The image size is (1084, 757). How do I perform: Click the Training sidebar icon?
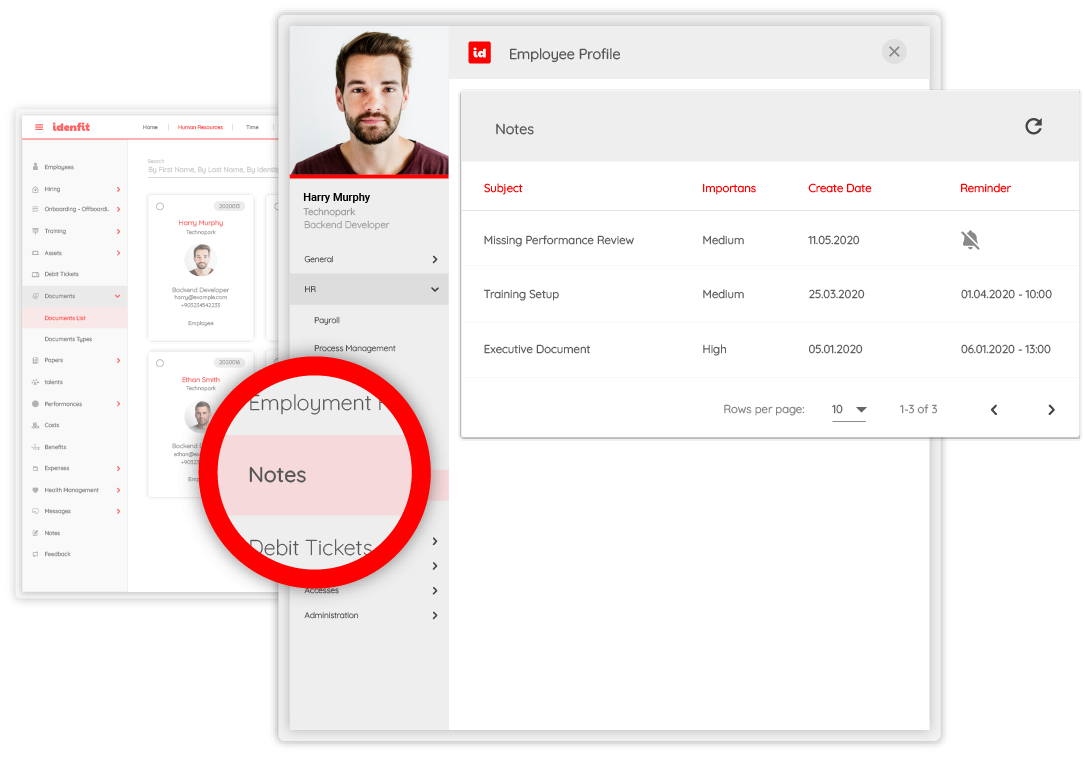coord(35,231)
